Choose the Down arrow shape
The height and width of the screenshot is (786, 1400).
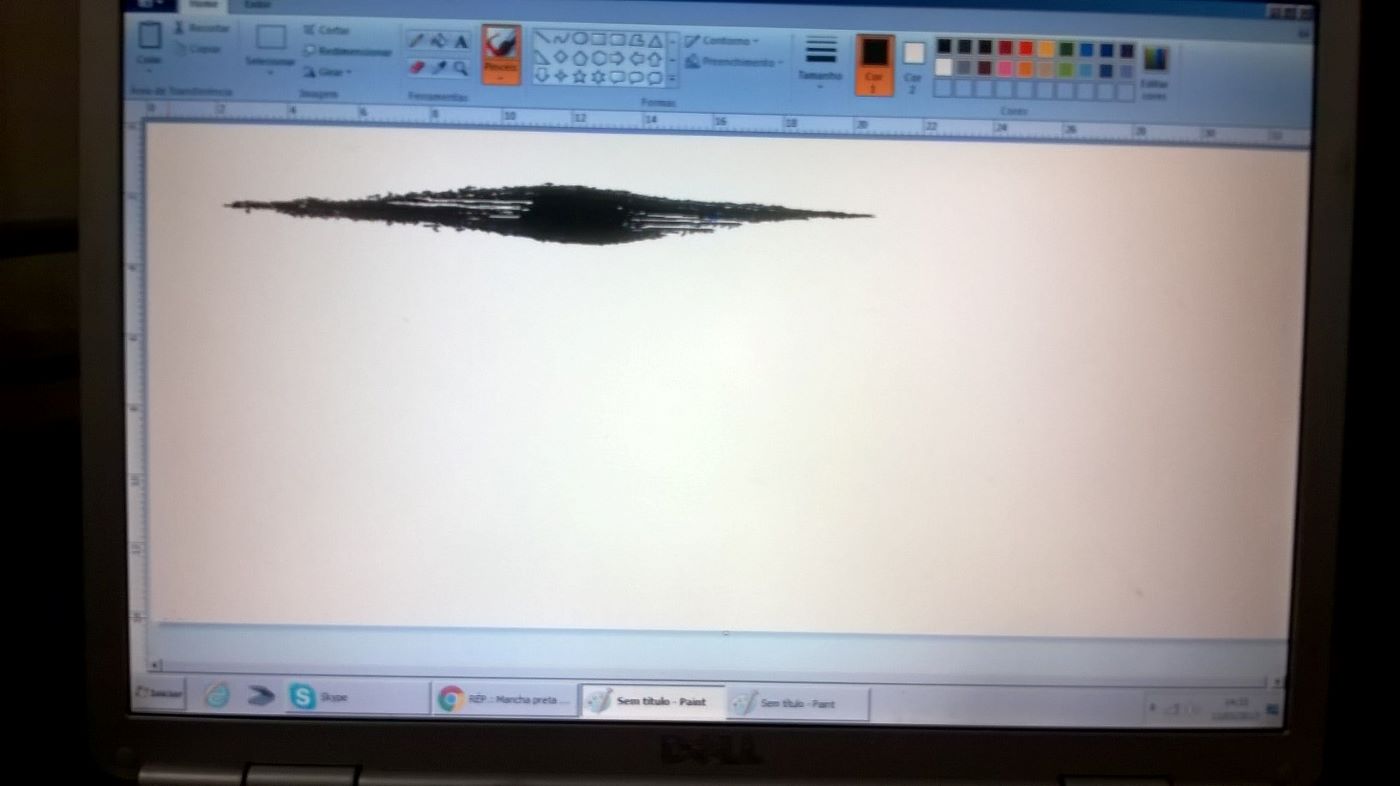[x=542, y=76]
